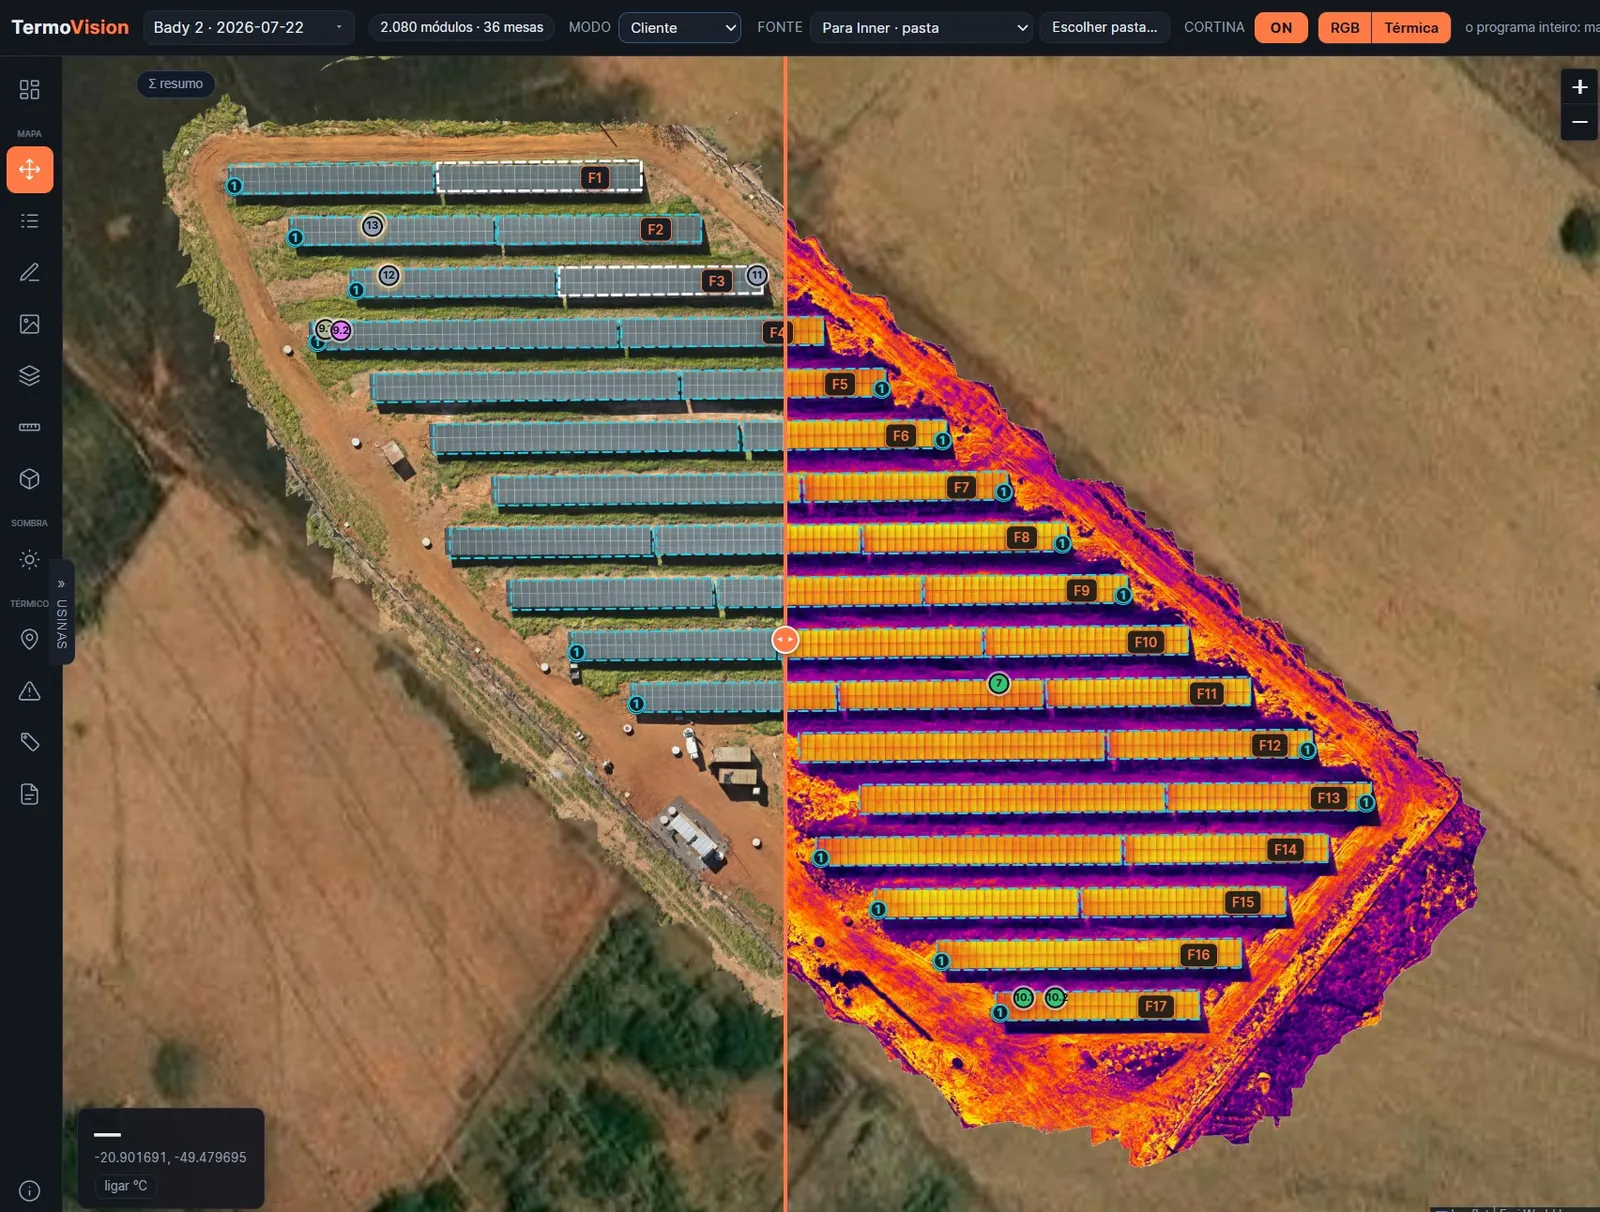Click the anomaly marker 13 on F2 row
Screen dimensions: 1600x1212
373,226
